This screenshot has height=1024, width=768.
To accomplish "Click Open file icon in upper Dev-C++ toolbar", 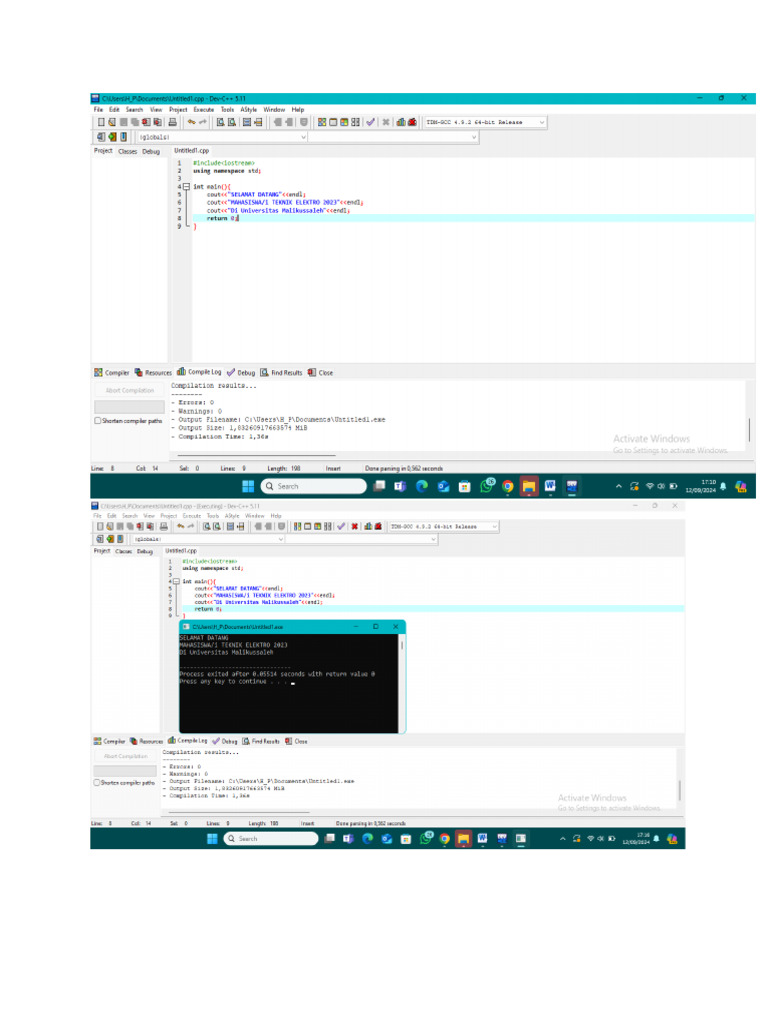I will pyautogui.click(x=112, y=122).
